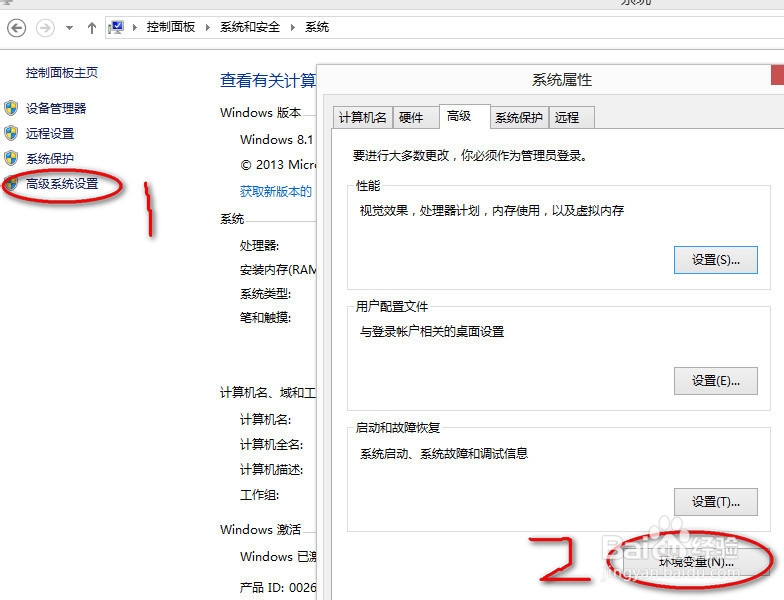Switch to 系统保护 tab in dialog
The image size is (784, 600).
coord(519,118)
